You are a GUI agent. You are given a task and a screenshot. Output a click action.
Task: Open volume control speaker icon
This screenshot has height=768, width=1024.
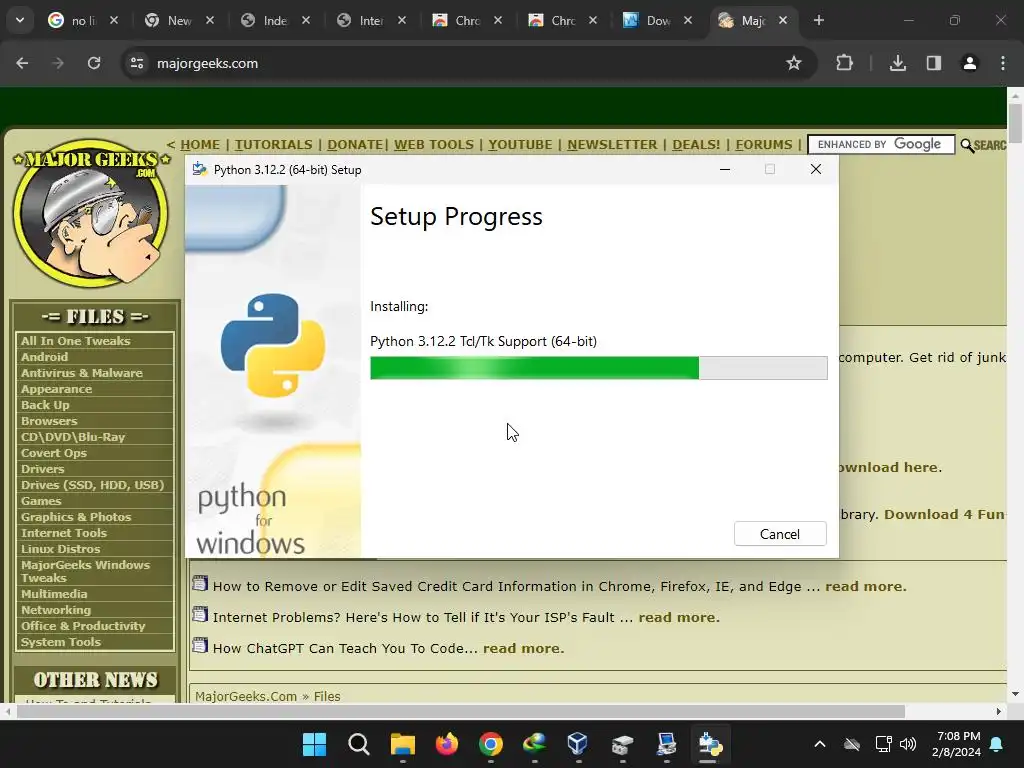tap(908, 744)
